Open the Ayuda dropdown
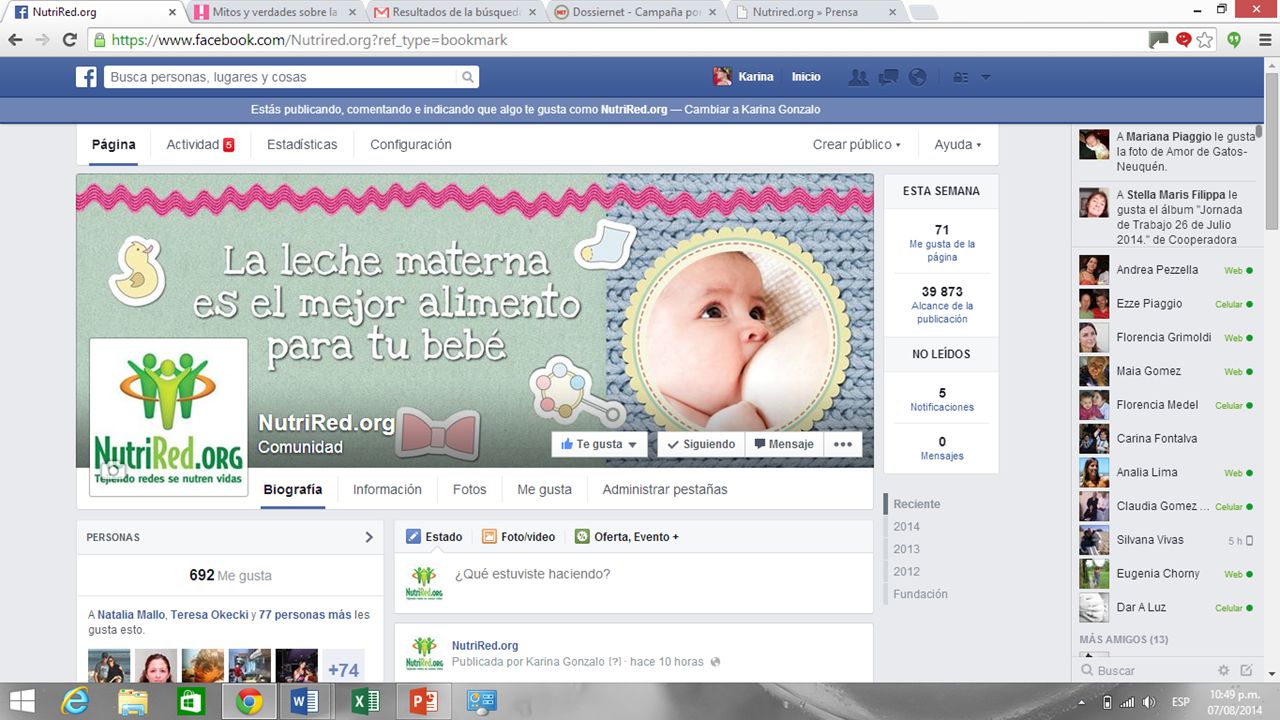 point(957,145)
